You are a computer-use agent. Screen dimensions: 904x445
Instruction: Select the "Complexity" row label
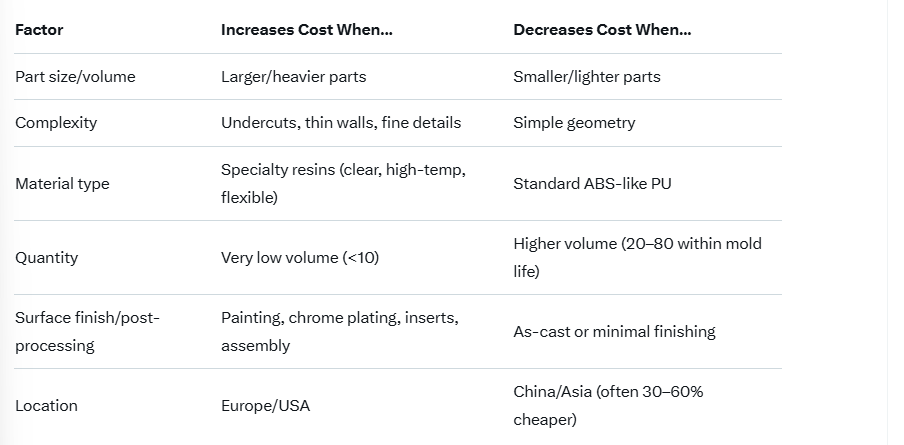coord(56,123)
